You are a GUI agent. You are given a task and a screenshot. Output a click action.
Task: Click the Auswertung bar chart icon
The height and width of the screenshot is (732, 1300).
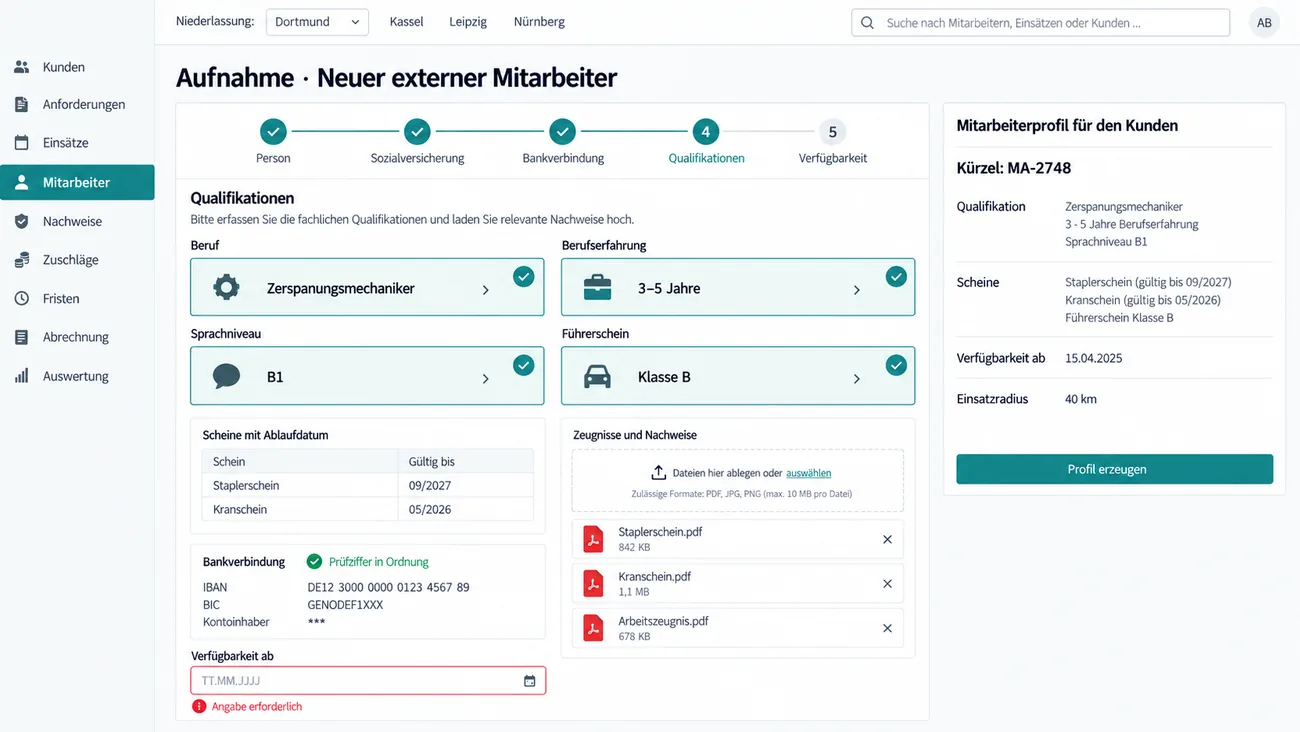click(21, 376)
